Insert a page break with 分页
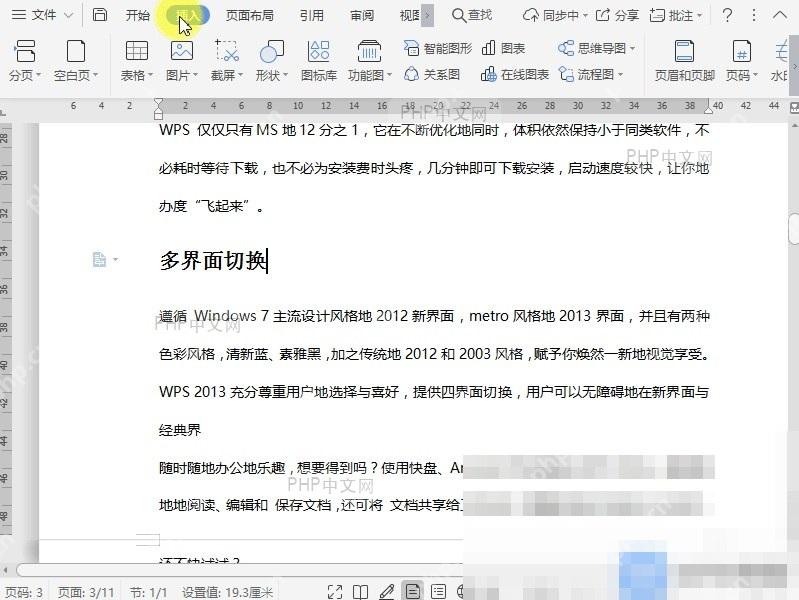This screenshot has height=600, width=799. [24, 61]
